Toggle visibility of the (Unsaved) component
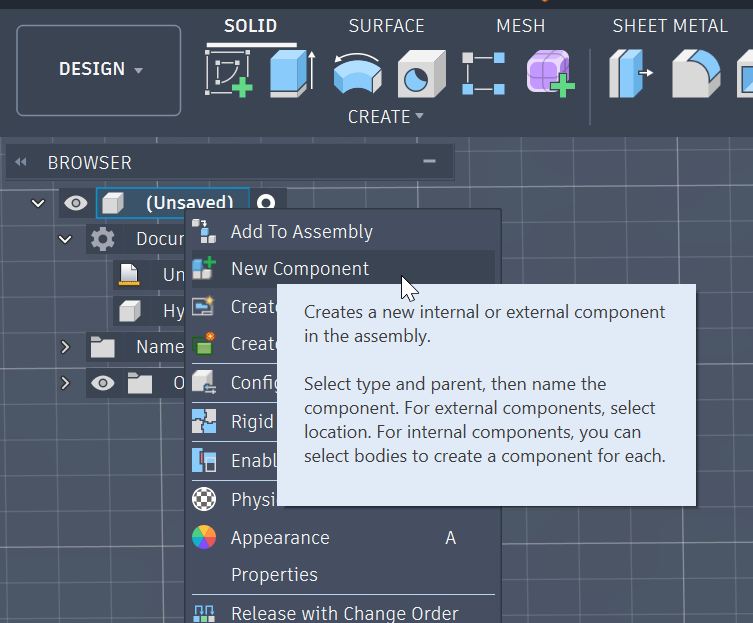 [76, 203]
